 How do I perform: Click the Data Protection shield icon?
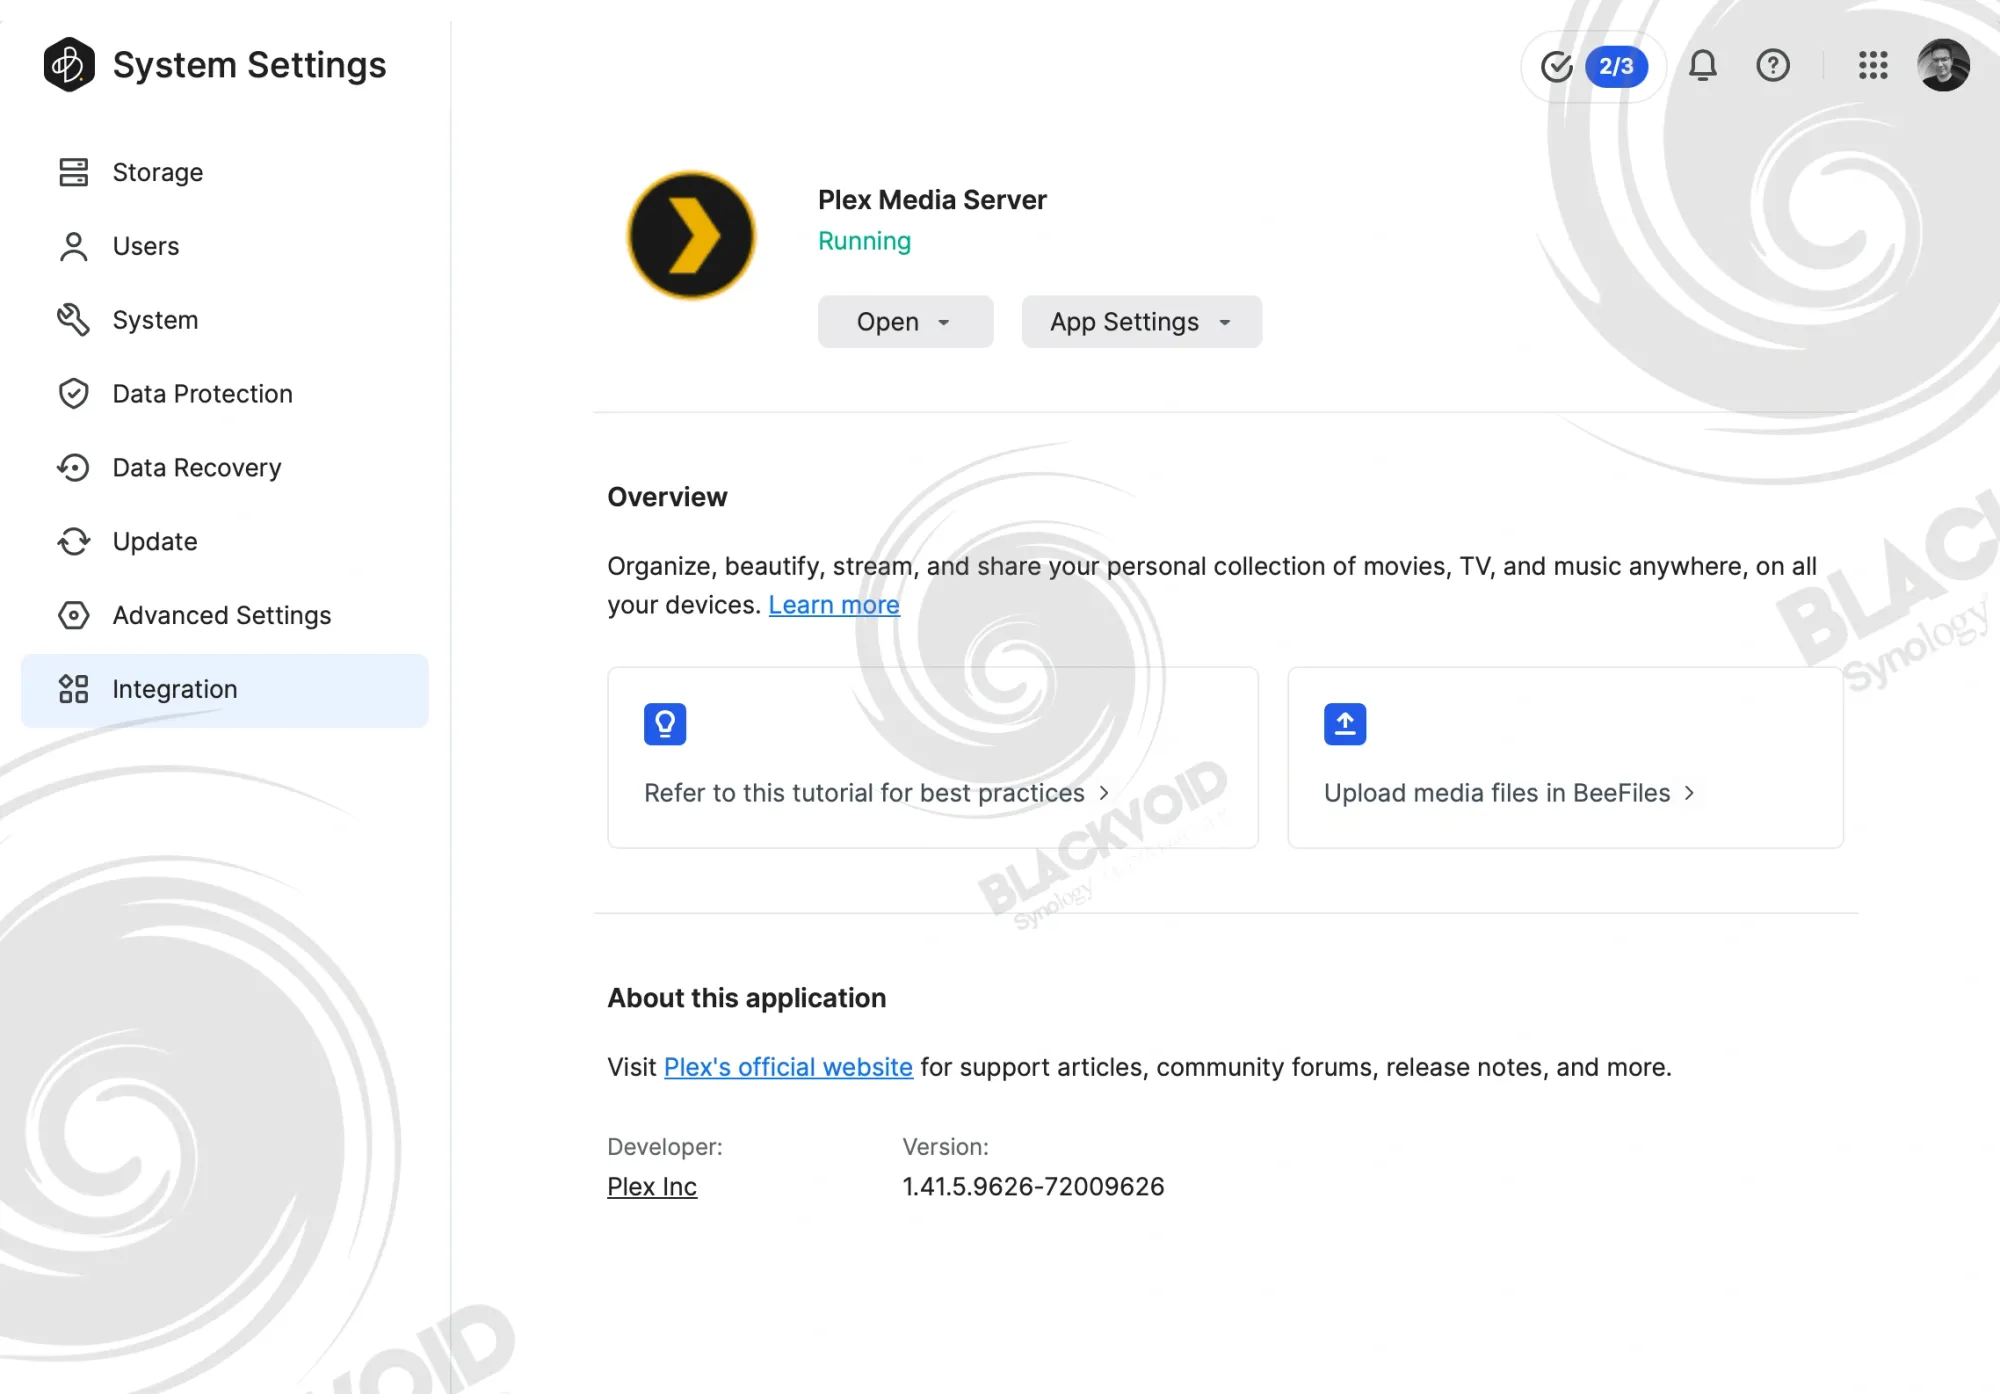[x=73, y=394]
